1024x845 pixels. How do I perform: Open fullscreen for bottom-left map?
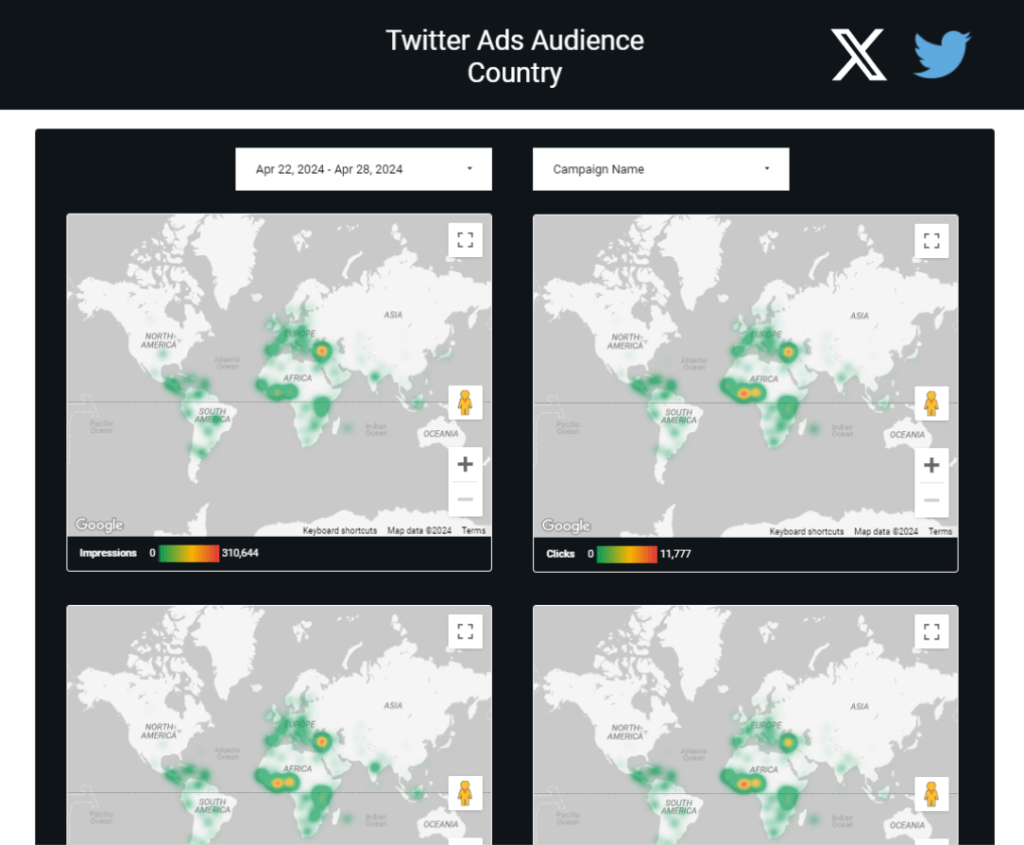point(465,631)
